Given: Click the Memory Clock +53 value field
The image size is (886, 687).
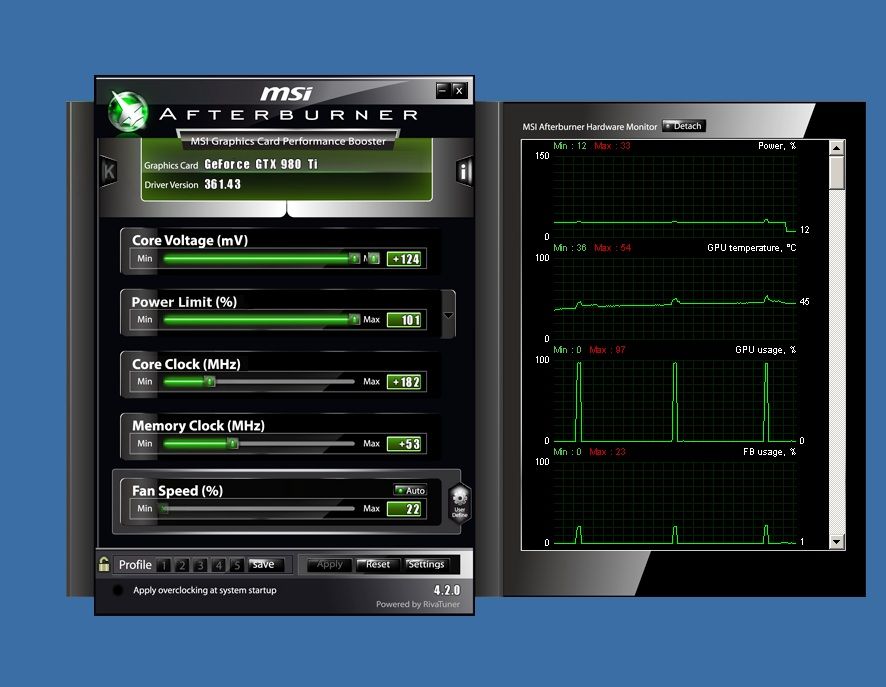Looking at the screenshot, I should pyautogui.click(x=406, y=444).
